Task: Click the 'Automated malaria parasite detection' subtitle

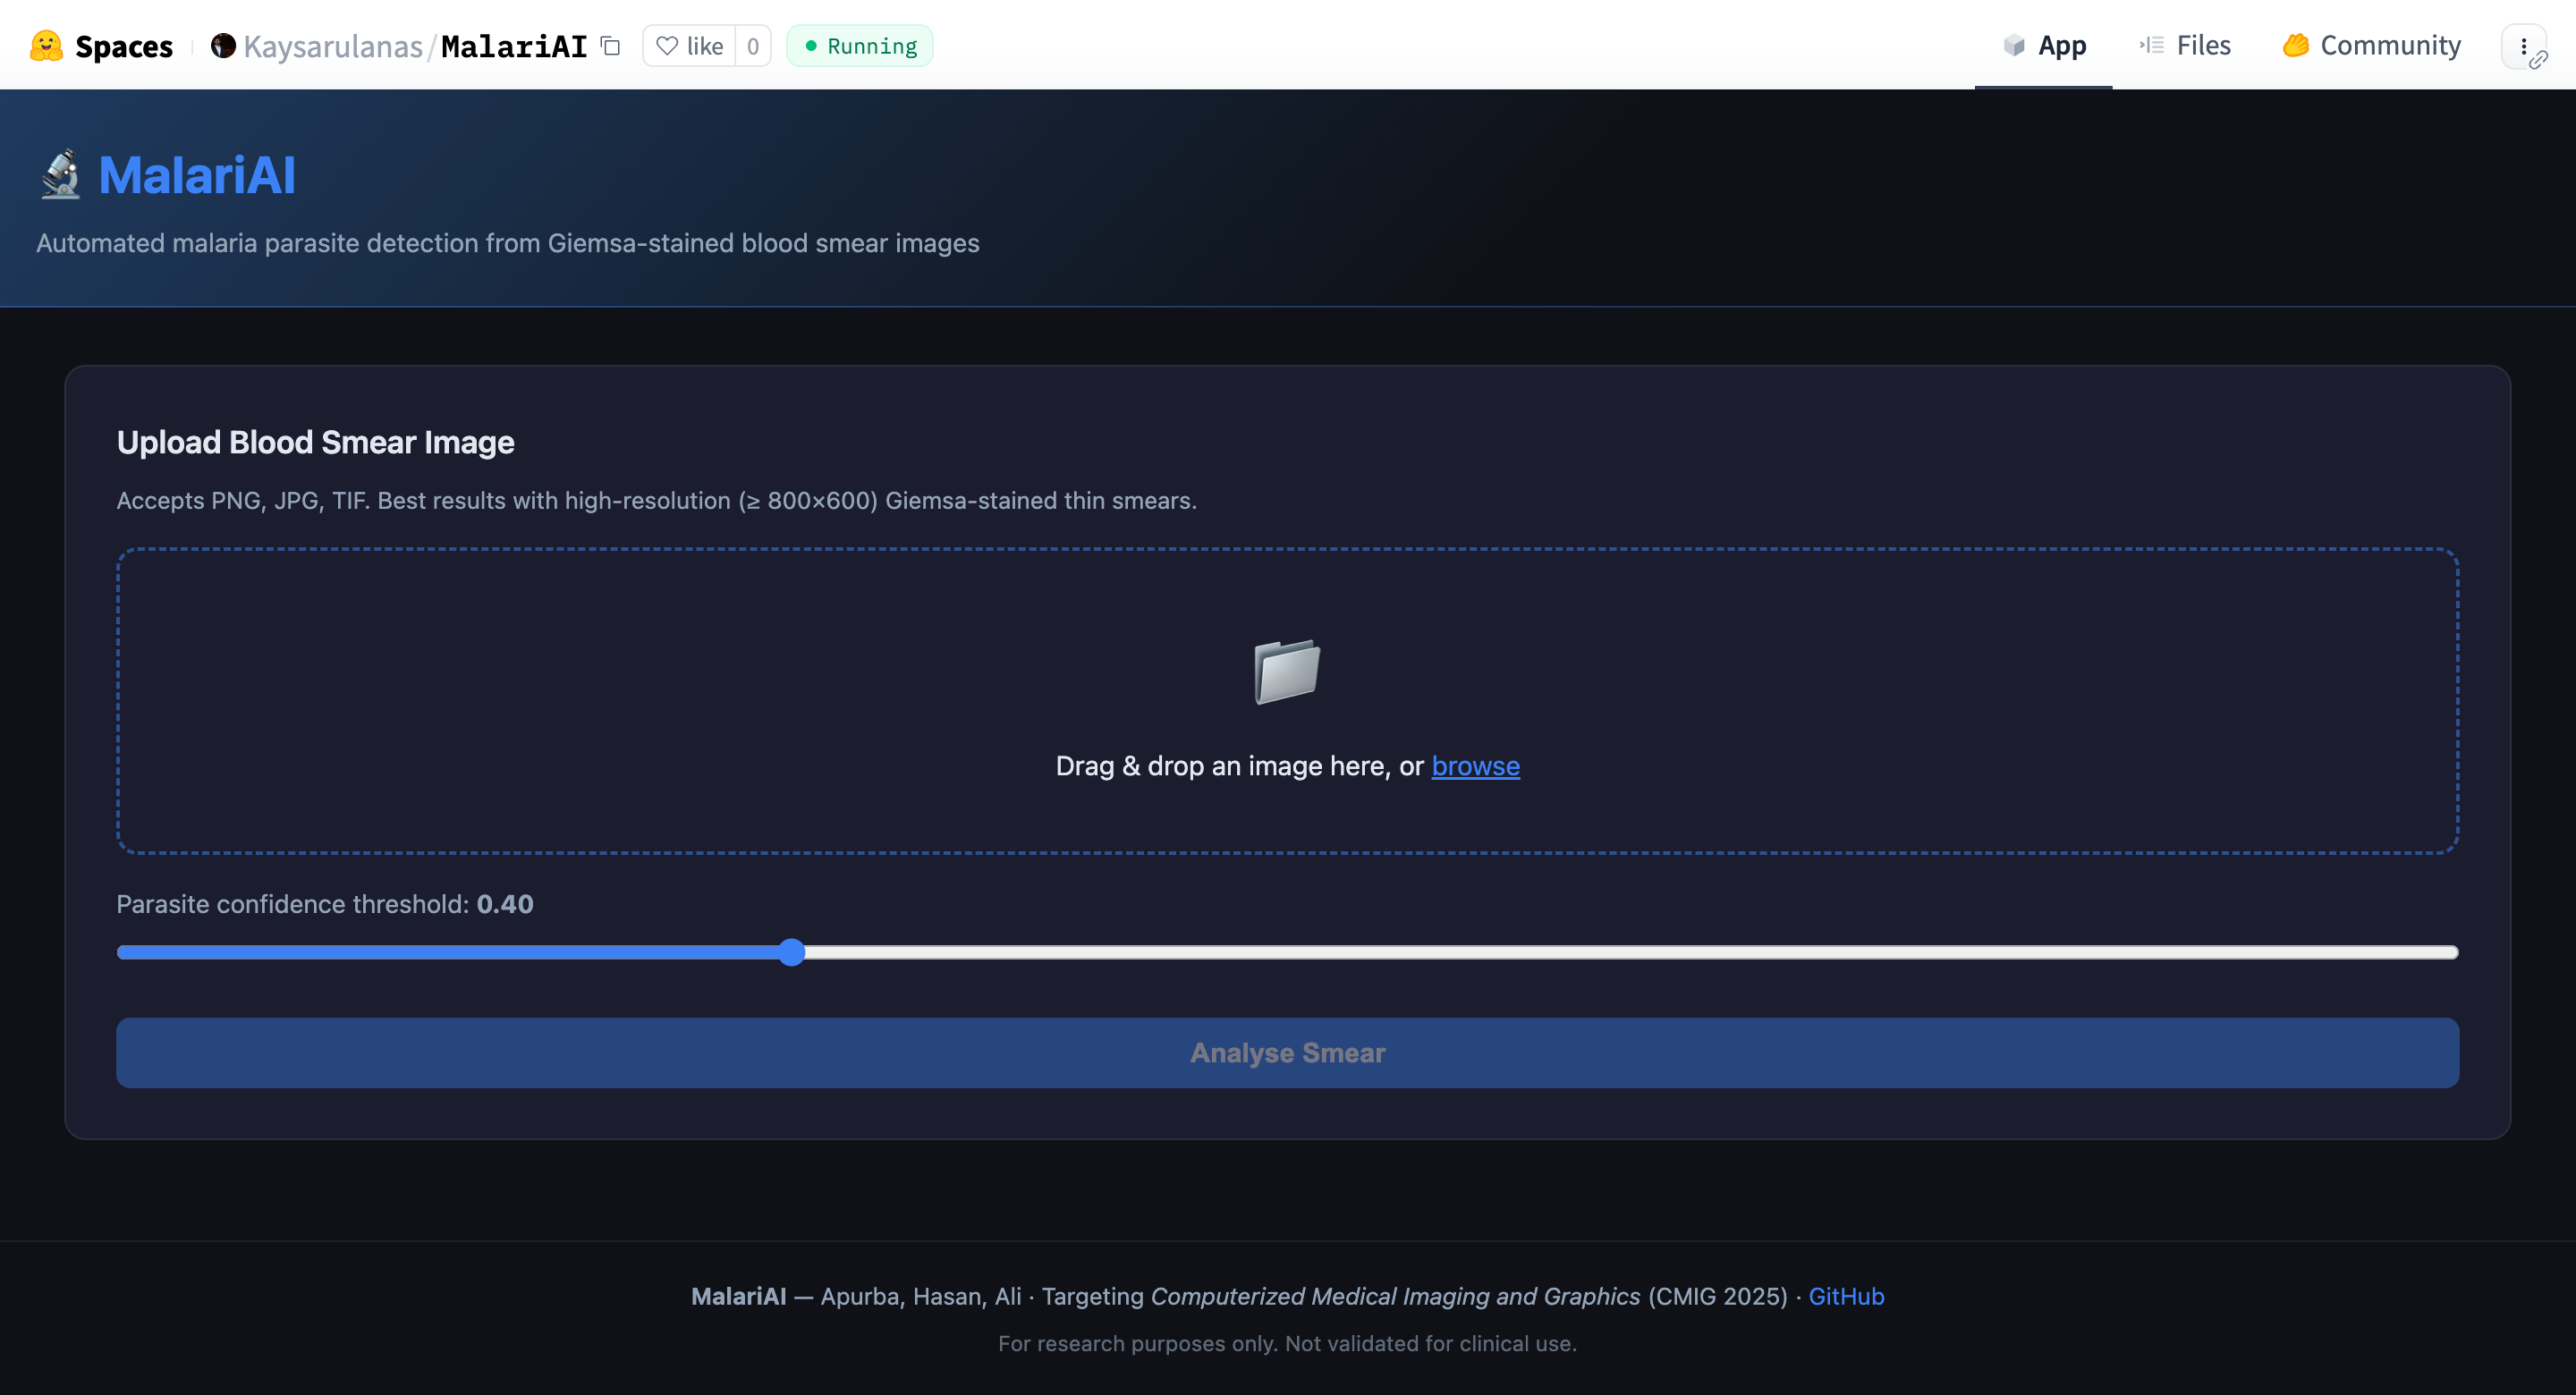Action: [508, 243]
